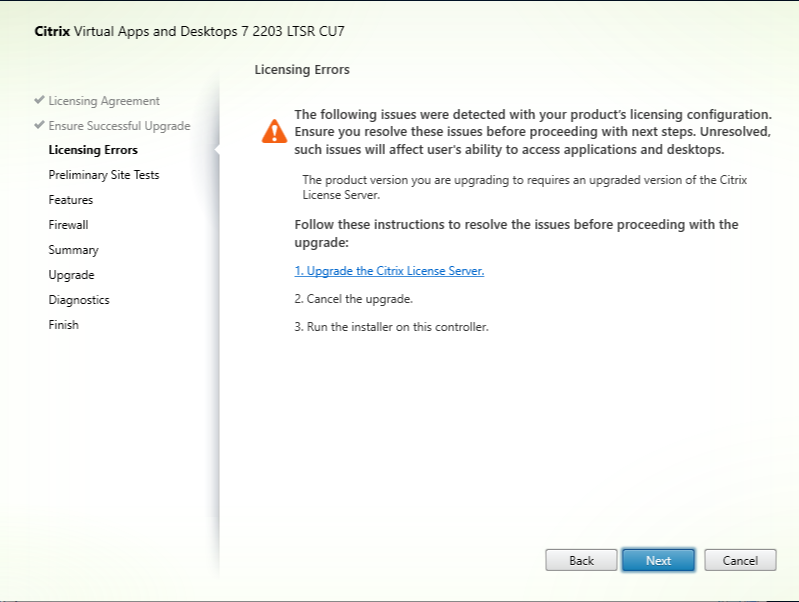
Task: Click the checkmark beside Ensure Successful Upgrade
Action: point(39,126)
